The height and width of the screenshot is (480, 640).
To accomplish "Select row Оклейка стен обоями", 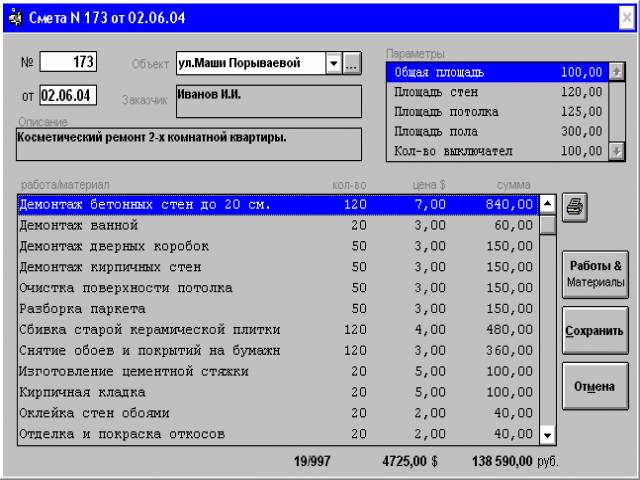I will (x=278, y=413).
